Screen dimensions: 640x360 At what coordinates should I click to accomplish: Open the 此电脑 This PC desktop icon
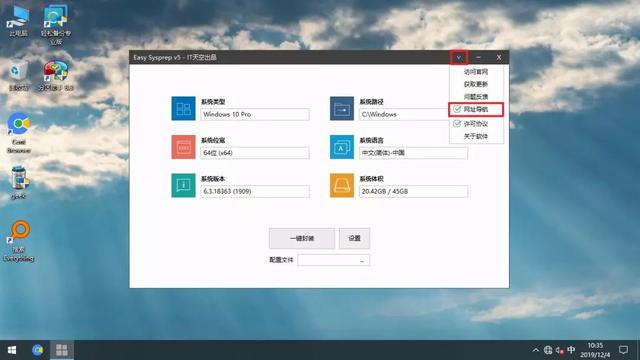click(x=18, y=21)
